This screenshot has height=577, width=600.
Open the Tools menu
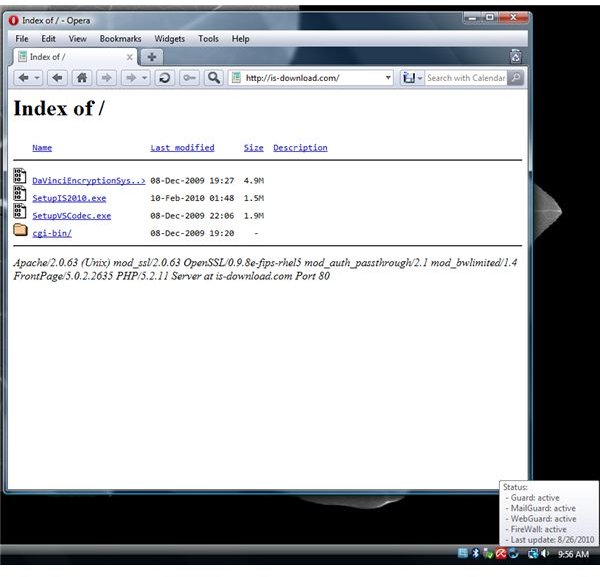(x=209, y=39)
